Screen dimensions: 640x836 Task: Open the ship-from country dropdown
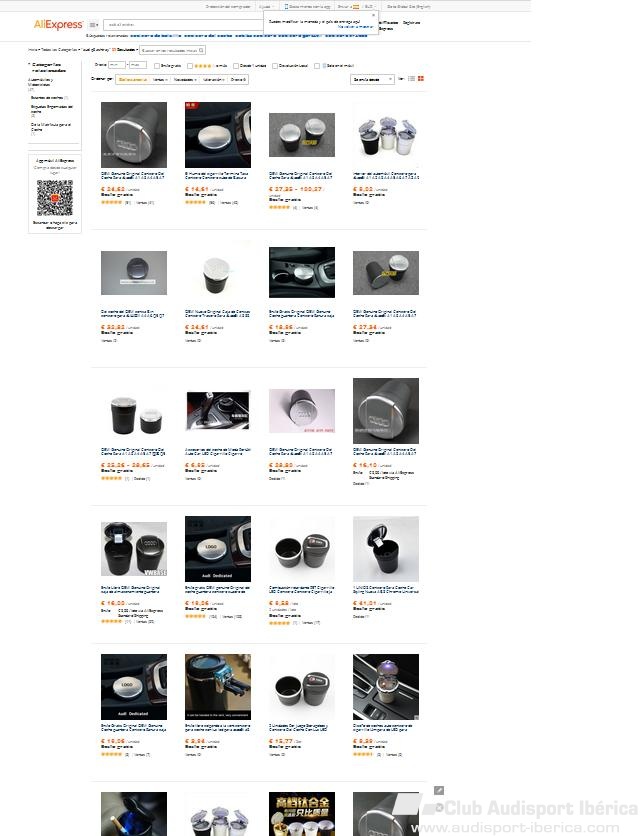point(372,79)
